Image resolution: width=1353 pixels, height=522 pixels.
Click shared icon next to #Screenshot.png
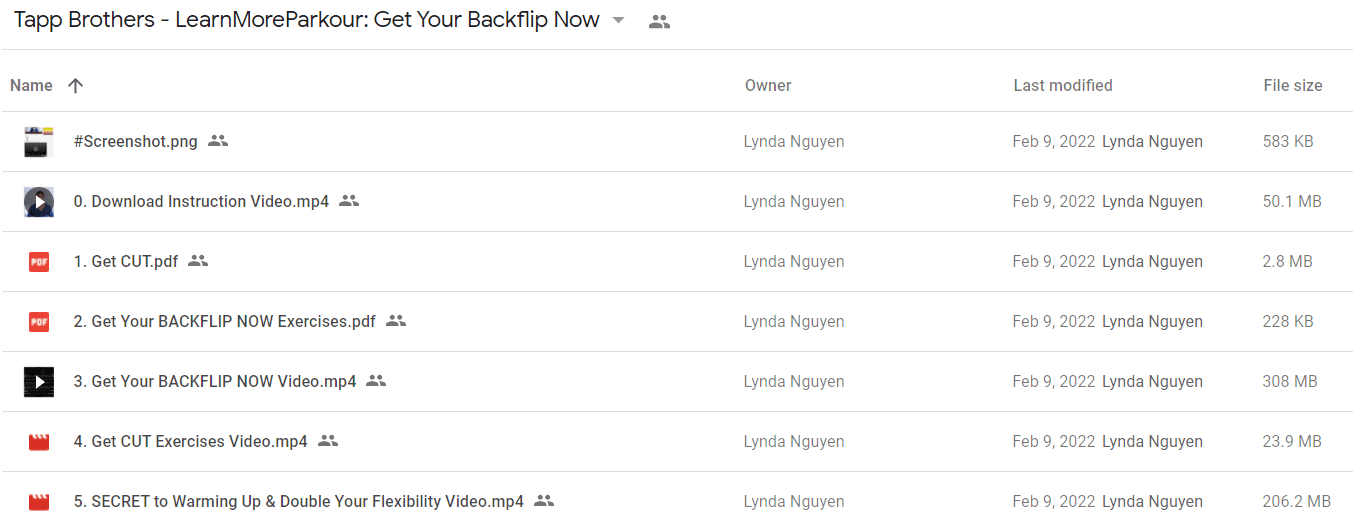click(218, 141)
